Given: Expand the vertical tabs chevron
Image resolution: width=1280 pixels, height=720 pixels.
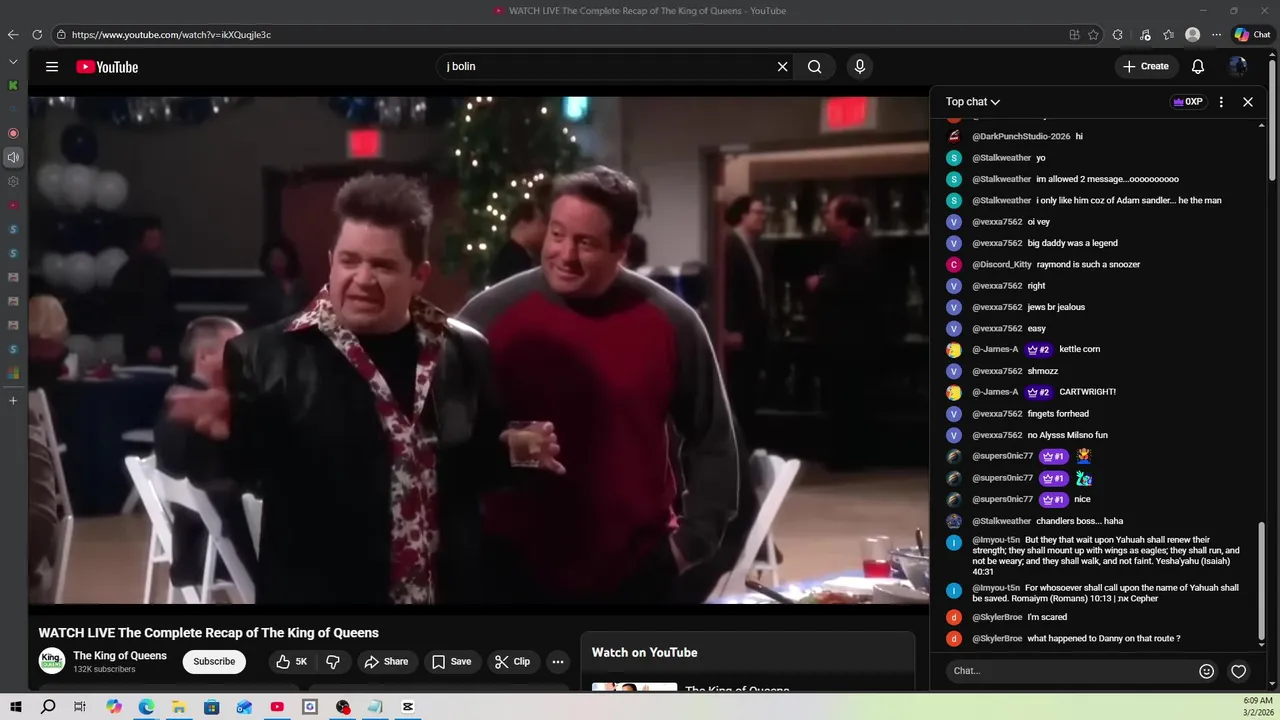Looking at the screenshot, I should [13, 62].
